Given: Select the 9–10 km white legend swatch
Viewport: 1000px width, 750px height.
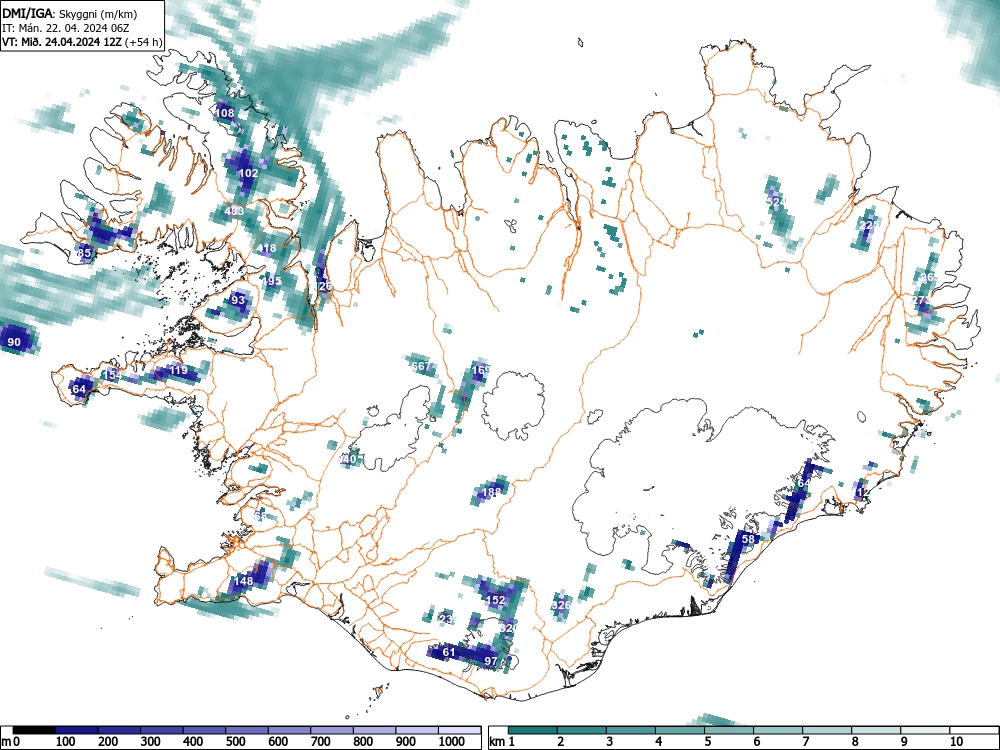Looking at the screenshot, I should (x=925, y=730).
